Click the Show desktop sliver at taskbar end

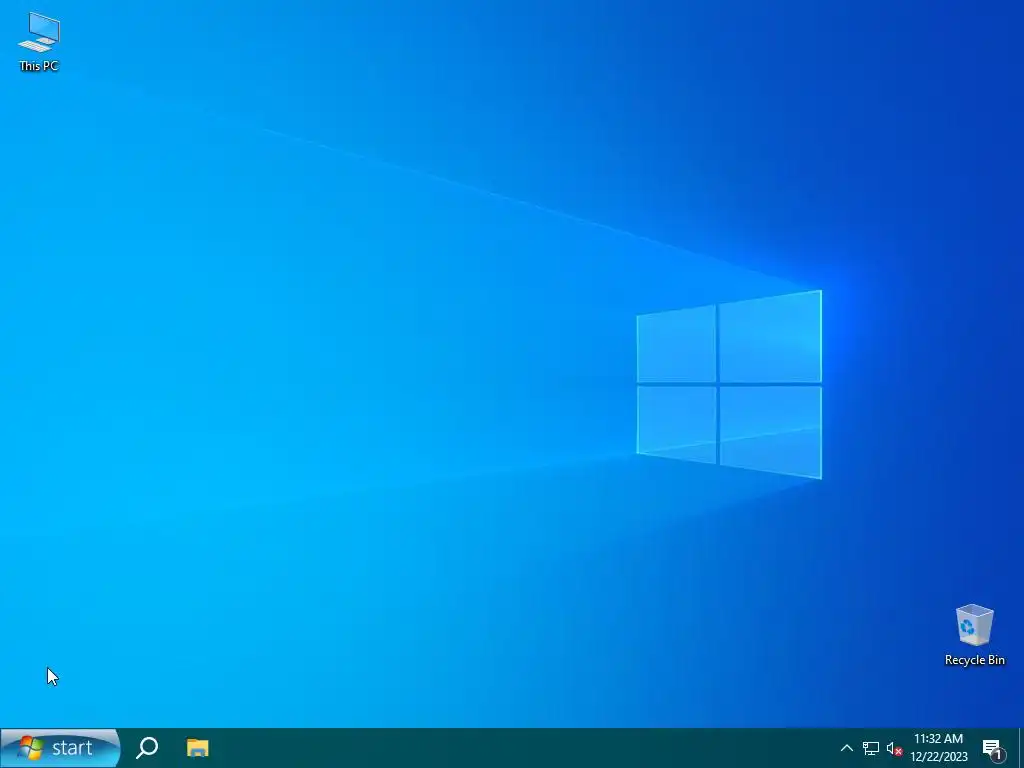[x=1021, y=748]
